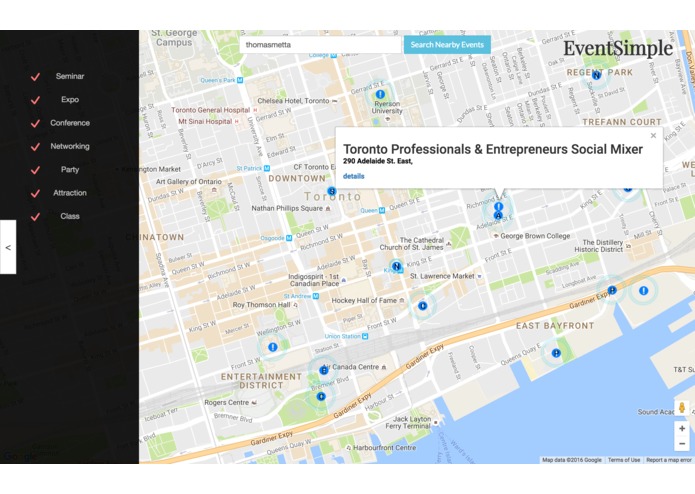This screenshot has height=494, width=695.
Task: Select the marker near the Distillery waterfront
Action: 644,291
